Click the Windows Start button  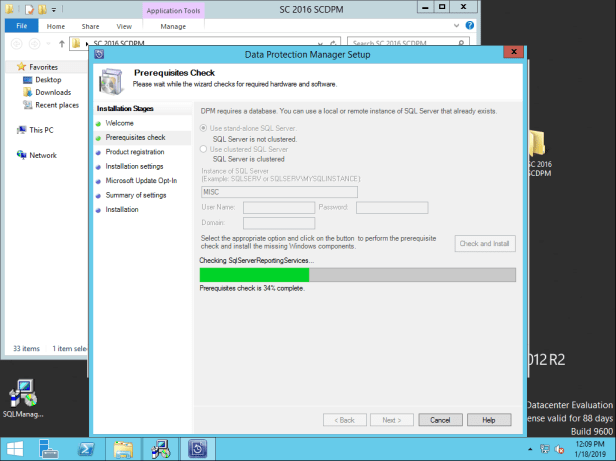16,448
